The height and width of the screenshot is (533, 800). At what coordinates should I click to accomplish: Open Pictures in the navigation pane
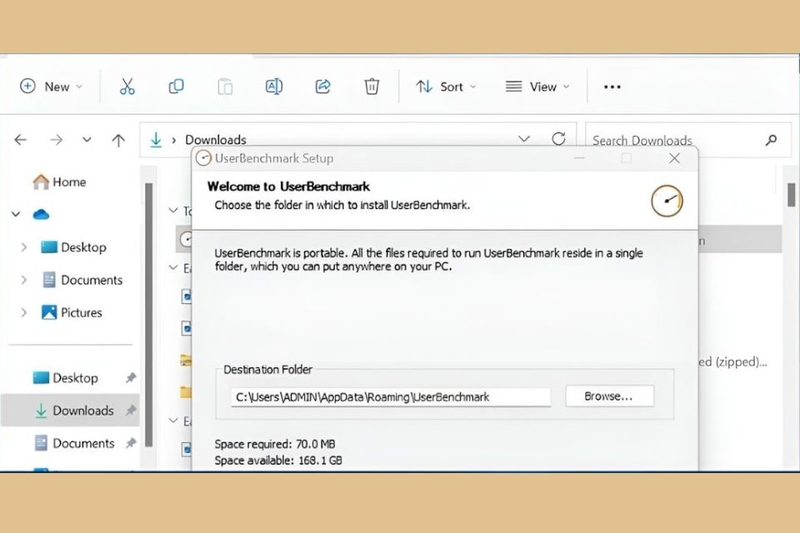point(71,313)
